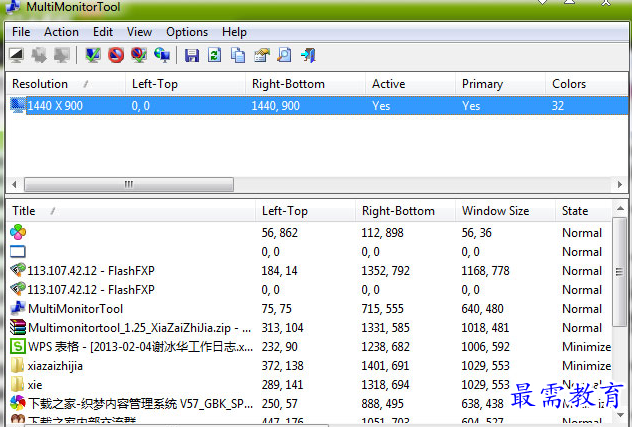The image size is (632, 427).
Task: Open the Options menu
Action: (187, 32)
